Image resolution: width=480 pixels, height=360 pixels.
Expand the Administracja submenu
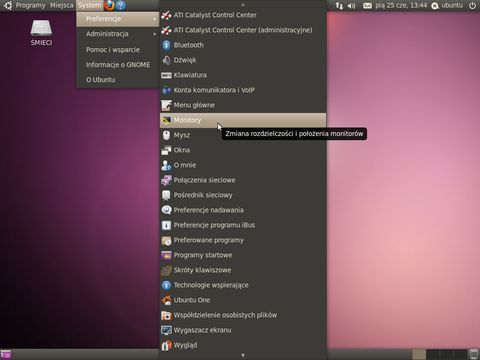(x=117, y=34)
